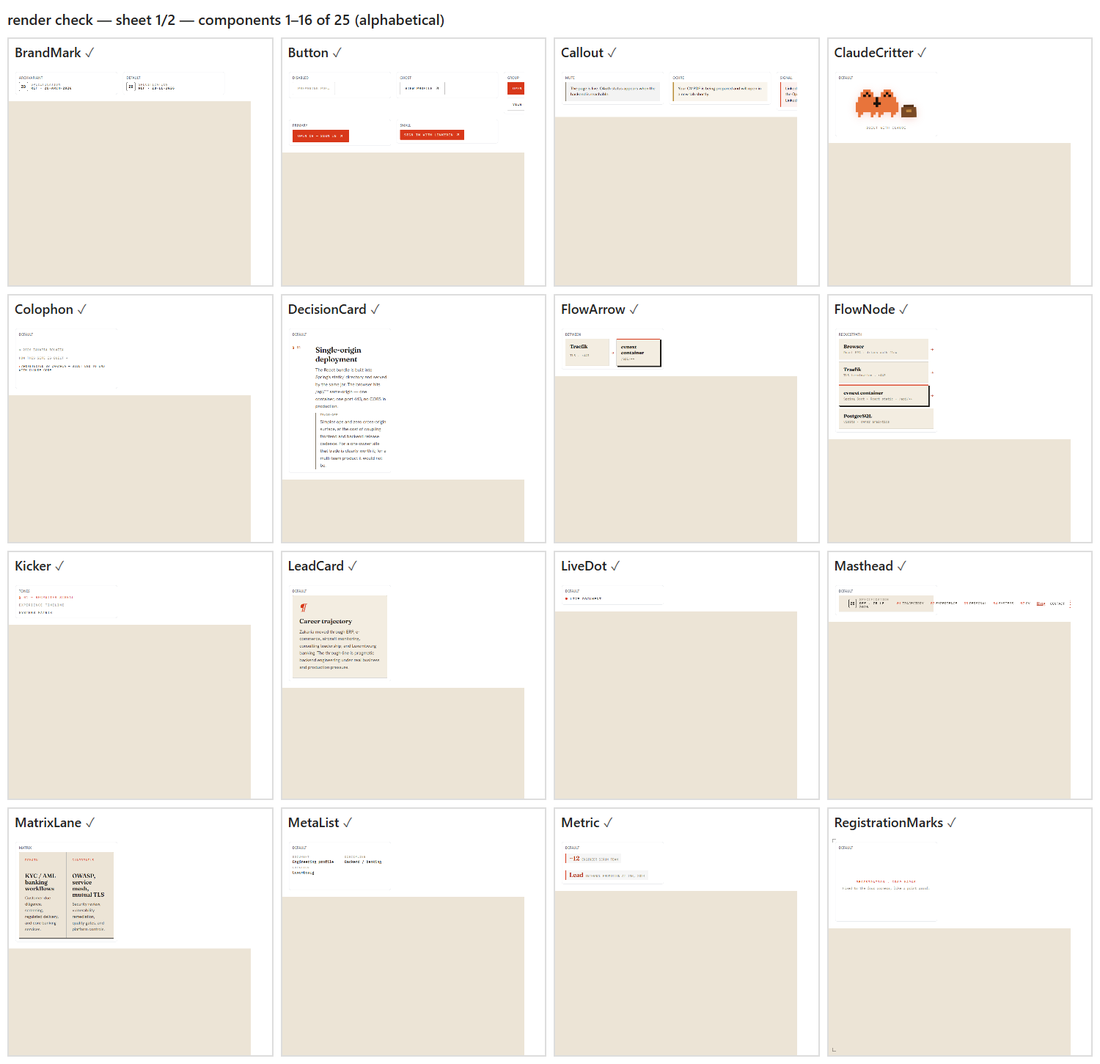The image size is (1100, 1064).
Task: Click the disabled button sample in Button card
Action: pyautogui.click(x=314, y=88)
